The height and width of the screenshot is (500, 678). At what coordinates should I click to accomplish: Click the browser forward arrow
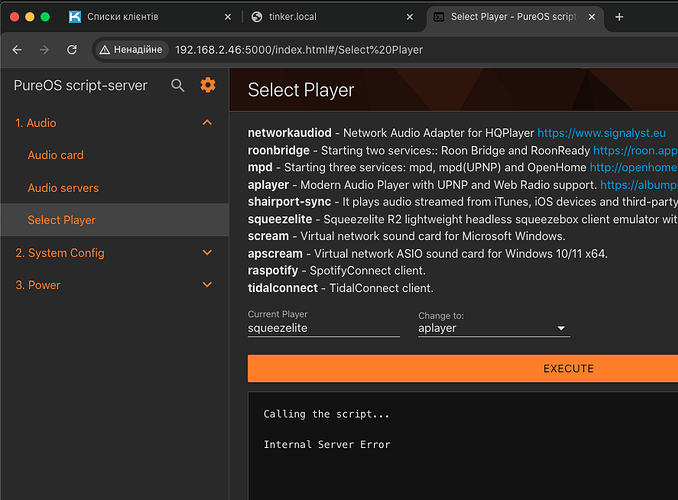[44, 50]
